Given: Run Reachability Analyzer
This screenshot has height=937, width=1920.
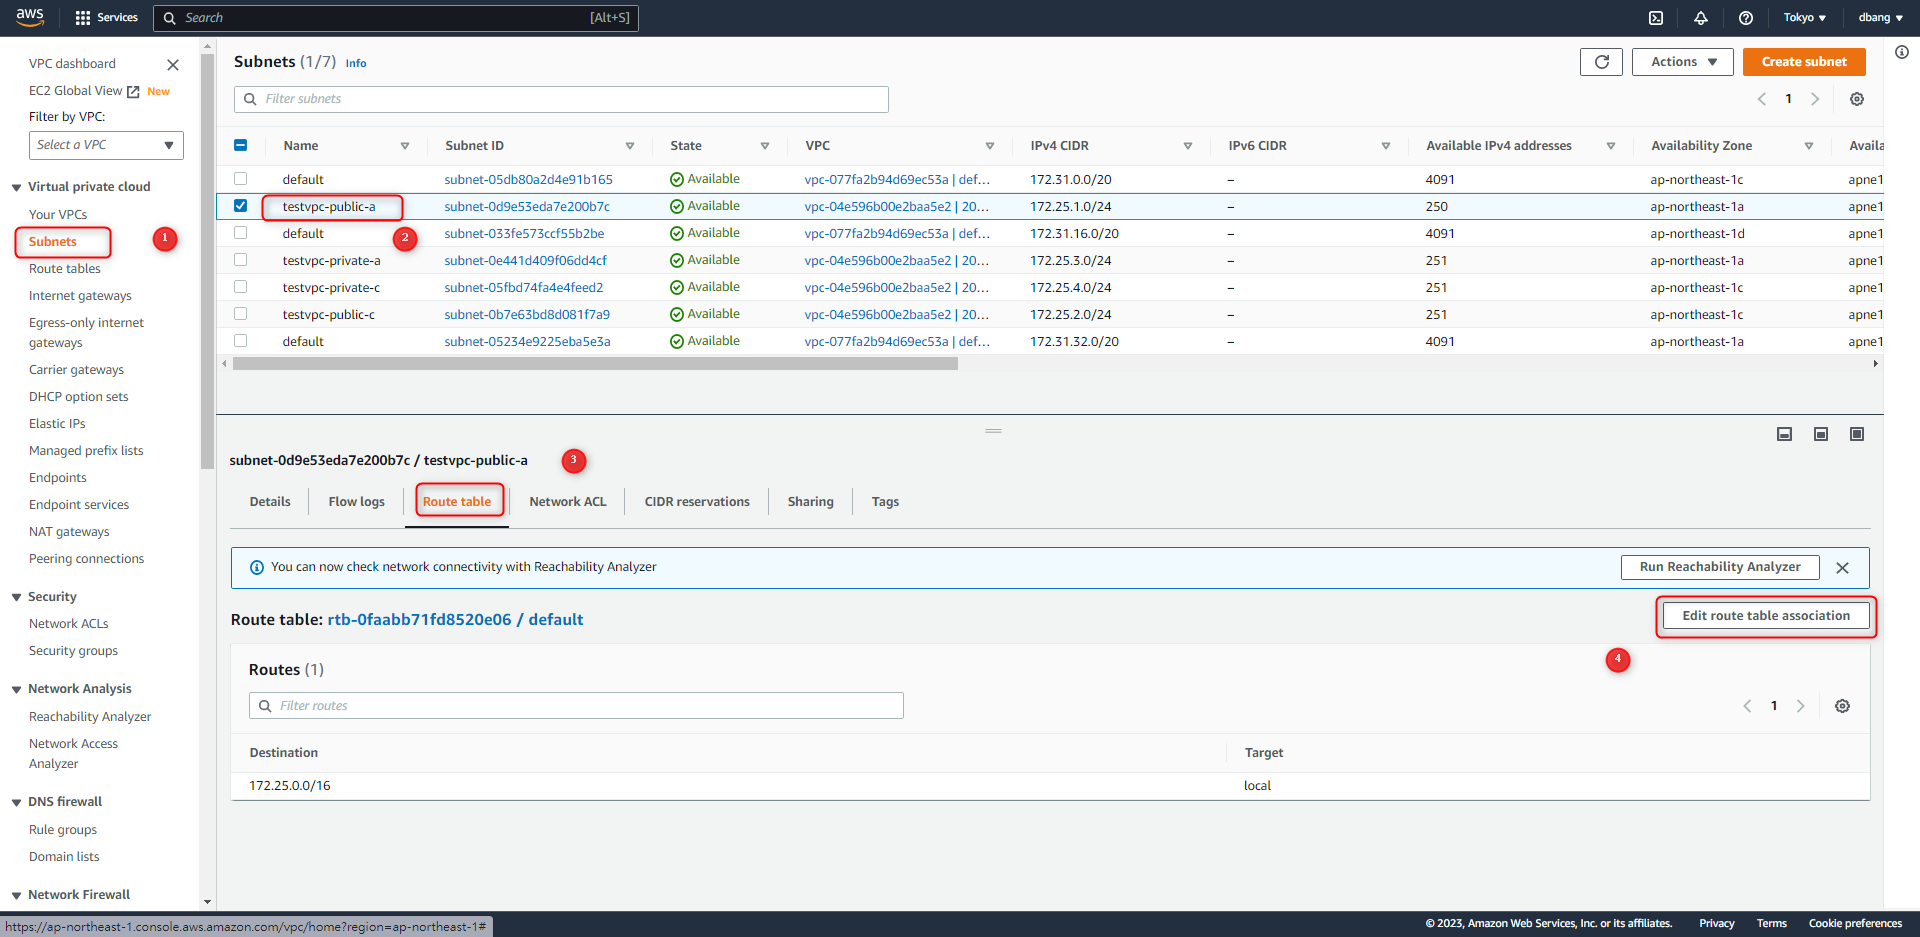Looking at the screenshot, I should click(1720, 567).
